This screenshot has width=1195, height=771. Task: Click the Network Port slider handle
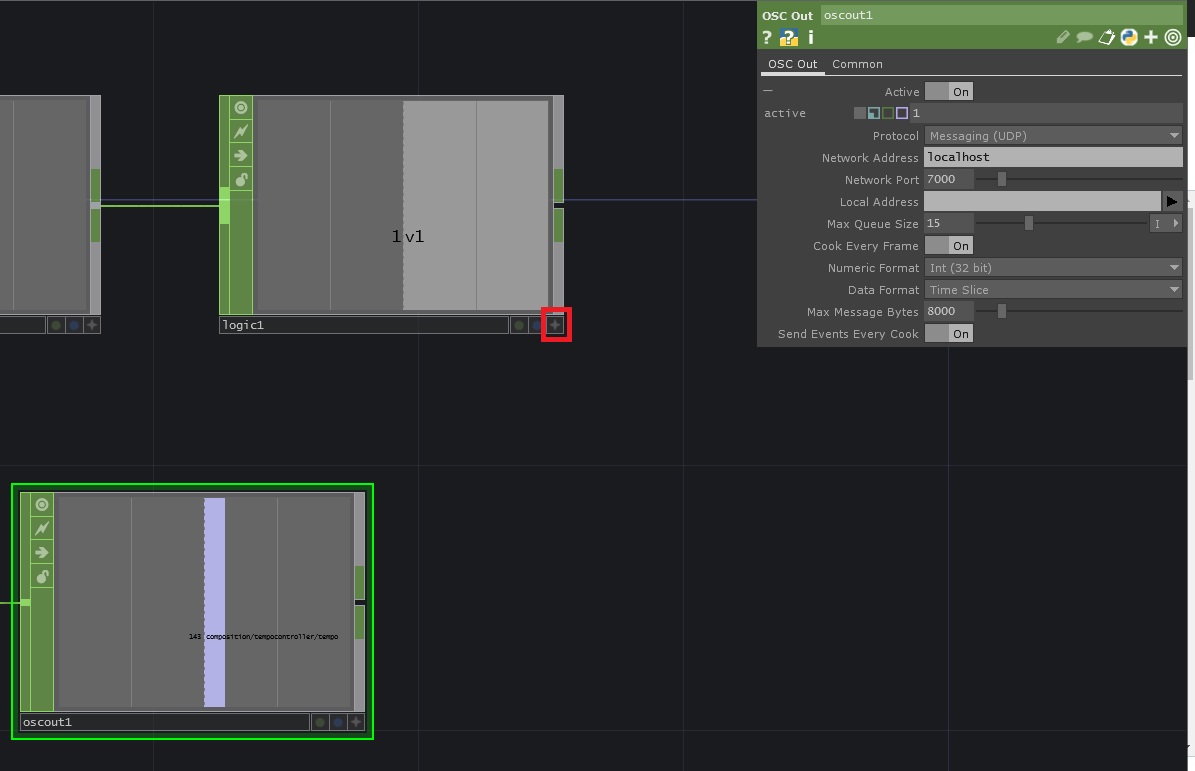pyautogui.click(x=1002, y=180)
